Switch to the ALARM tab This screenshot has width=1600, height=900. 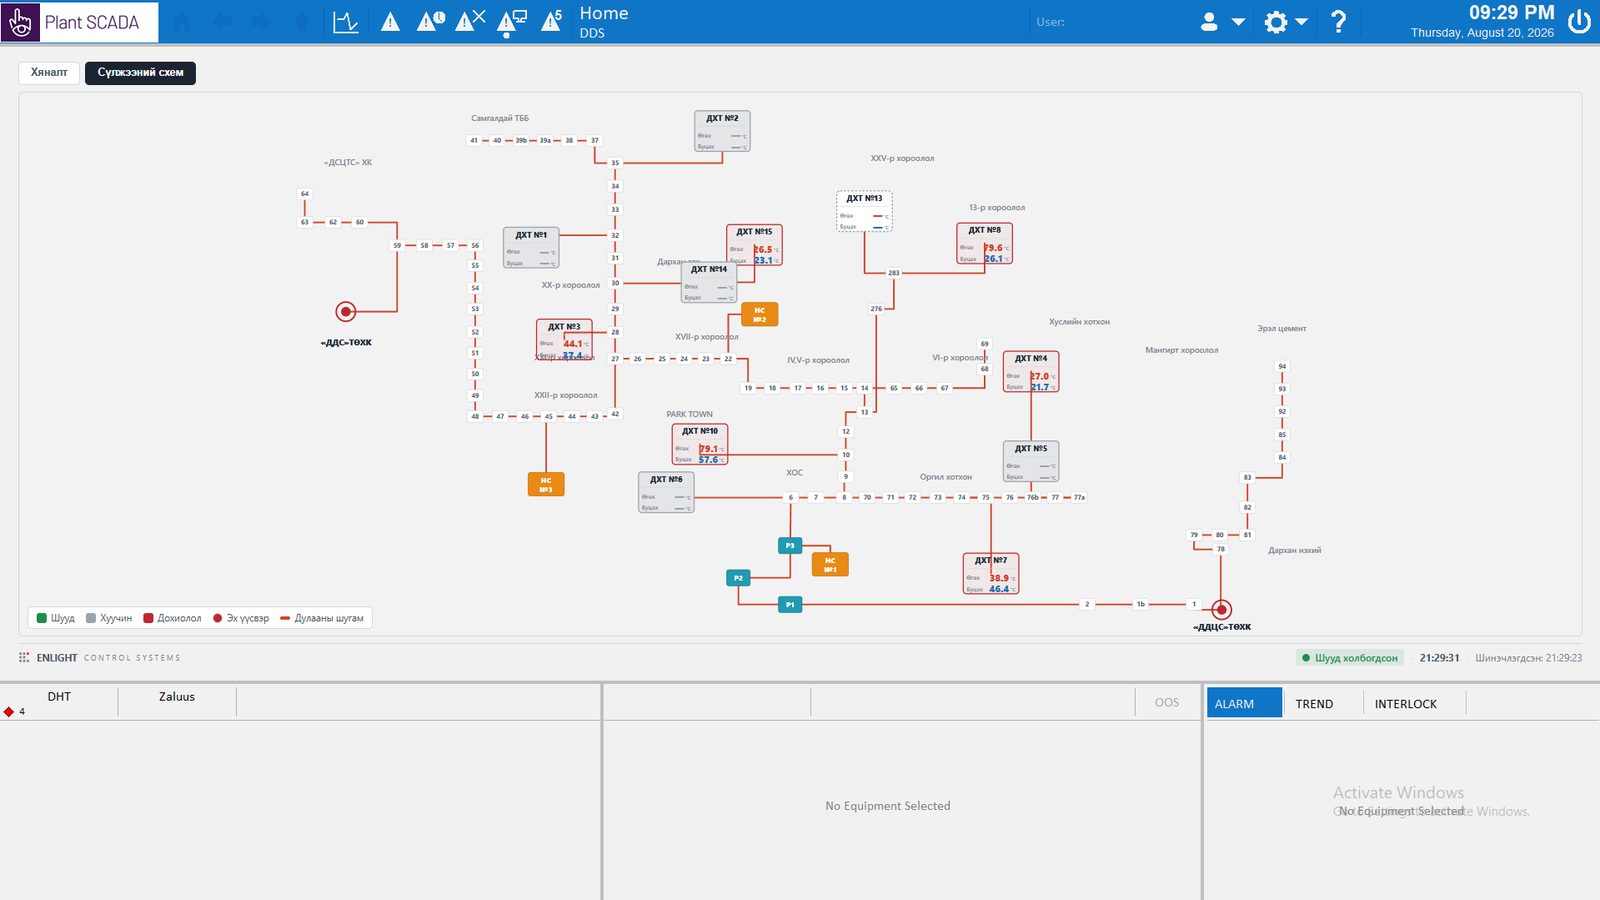click(1244, 703)
